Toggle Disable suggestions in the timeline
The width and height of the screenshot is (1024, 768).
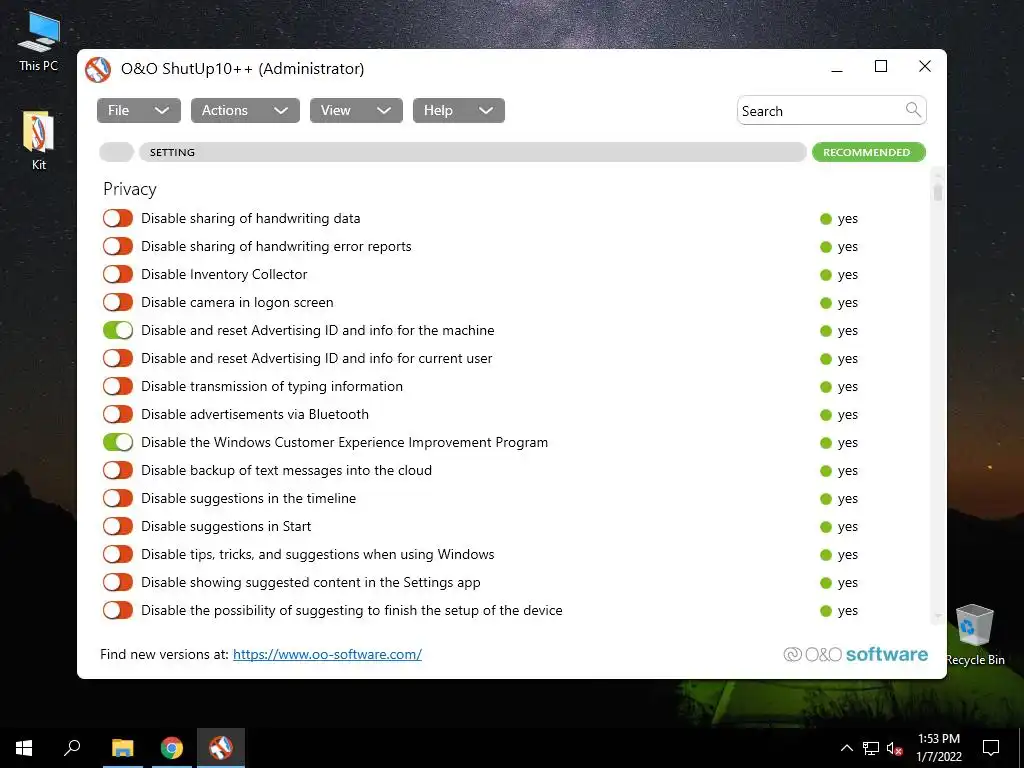click(x=118, y=498)
